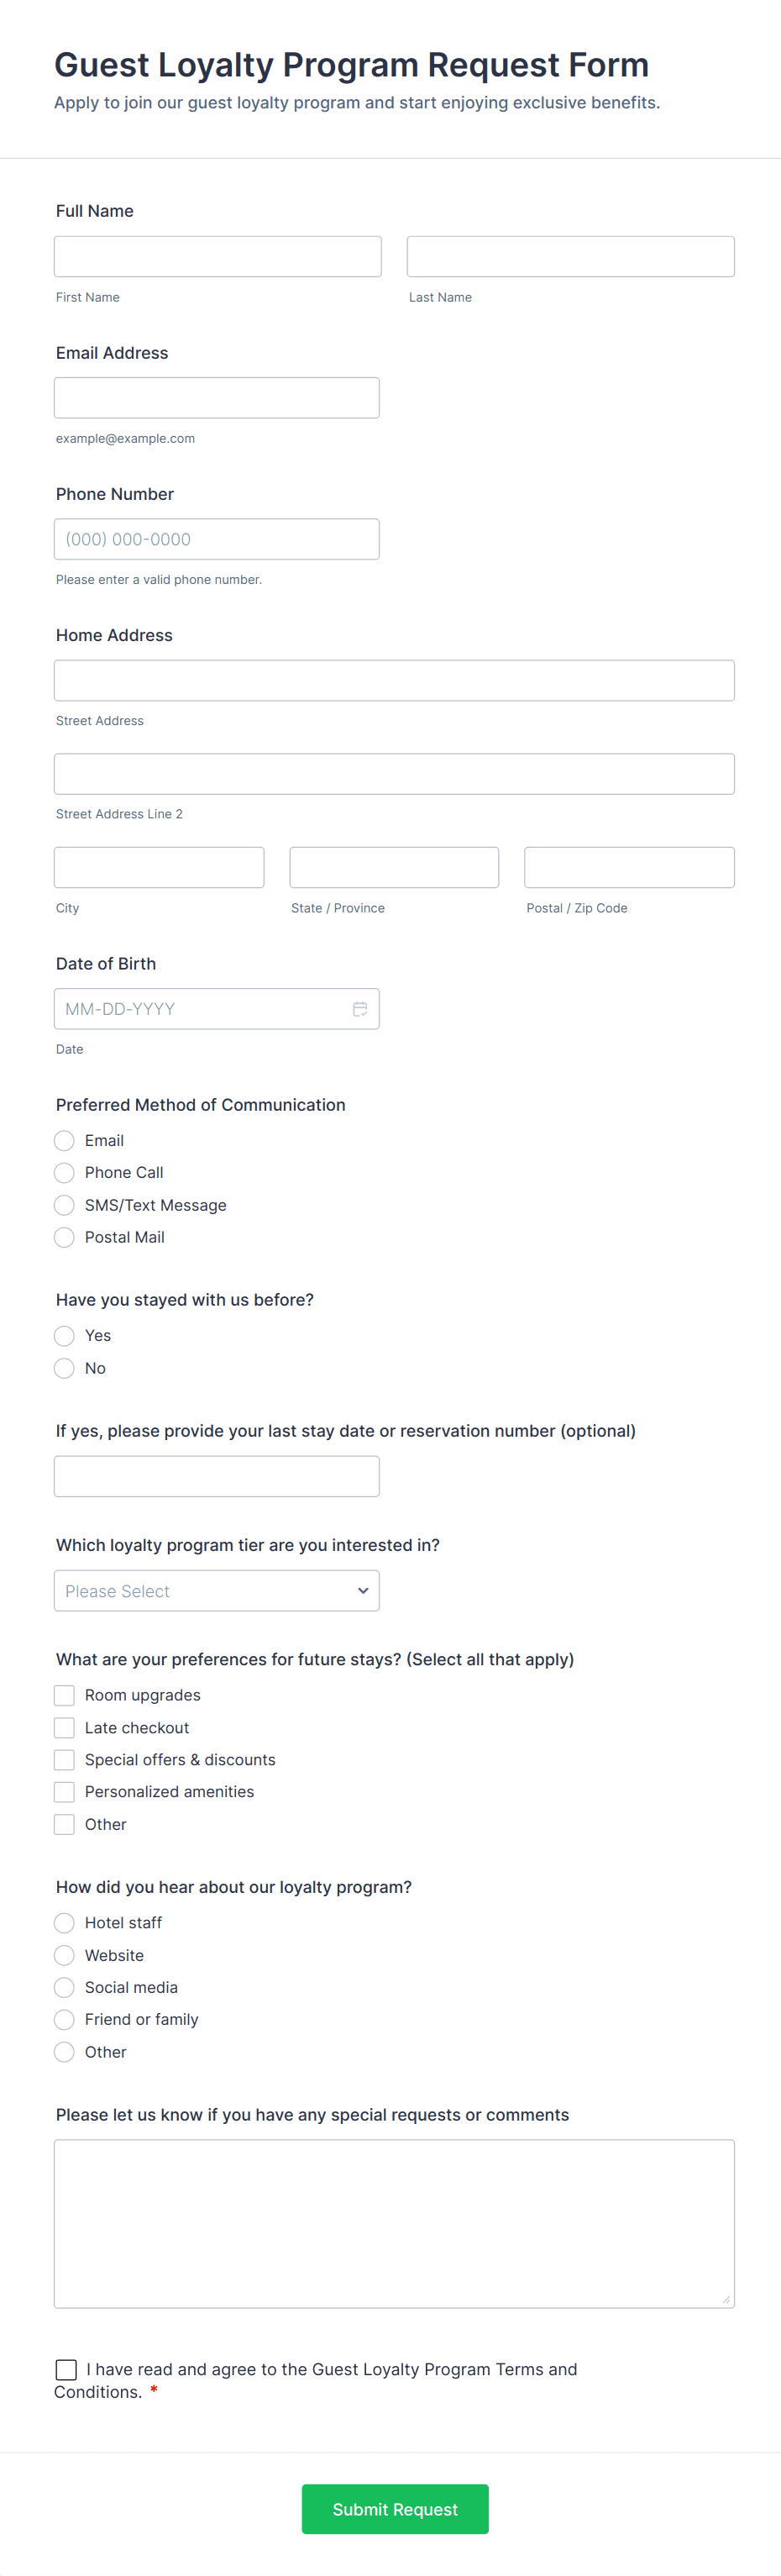Screen dimensions: 781x2576
Task: Select the Street Address Line 2 field
Action: (394, 774)
